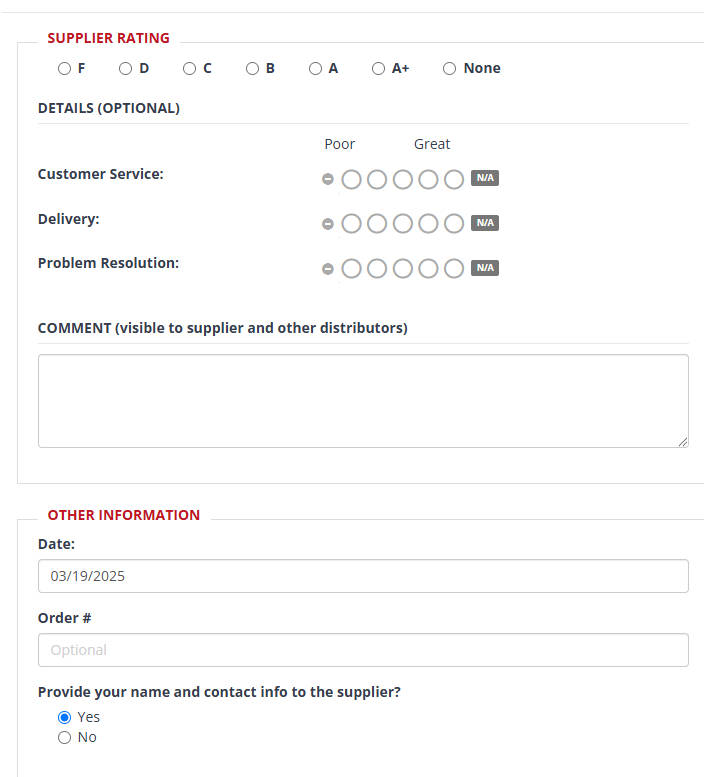Click the Comment text area
This screenshot has height=777, width=704.
pos(363,401)
